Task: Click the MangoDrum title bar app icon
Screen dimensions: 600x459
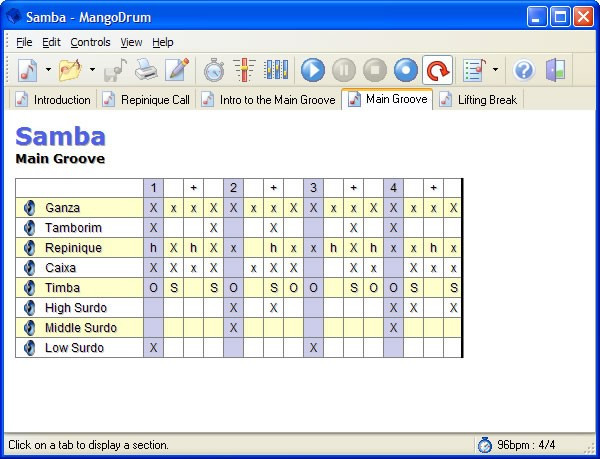Action: (x=14, y=17)
